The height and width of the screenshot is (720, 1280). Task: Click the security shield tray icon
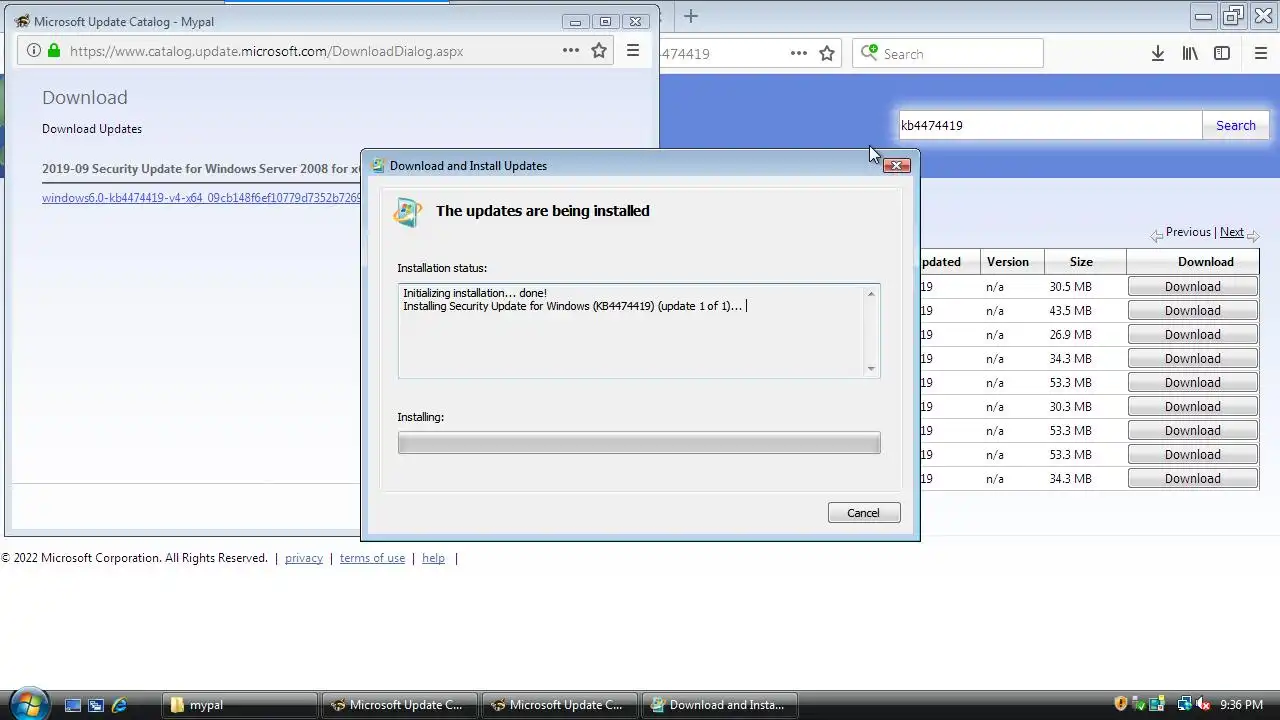[1121, 704]
